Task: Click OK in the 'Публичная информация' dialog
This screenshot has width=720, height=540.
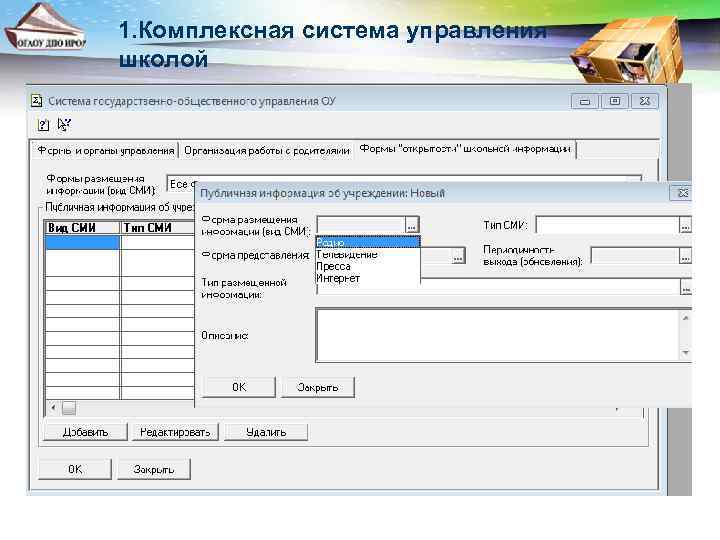Action: point(239,387)
